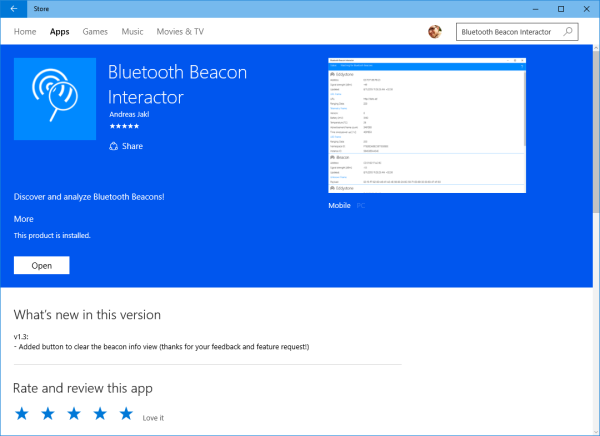Image resolution: width=600 pixels, height=436 pixels.
Task: Minimize the Store window
Action: [x=535, y=9]
